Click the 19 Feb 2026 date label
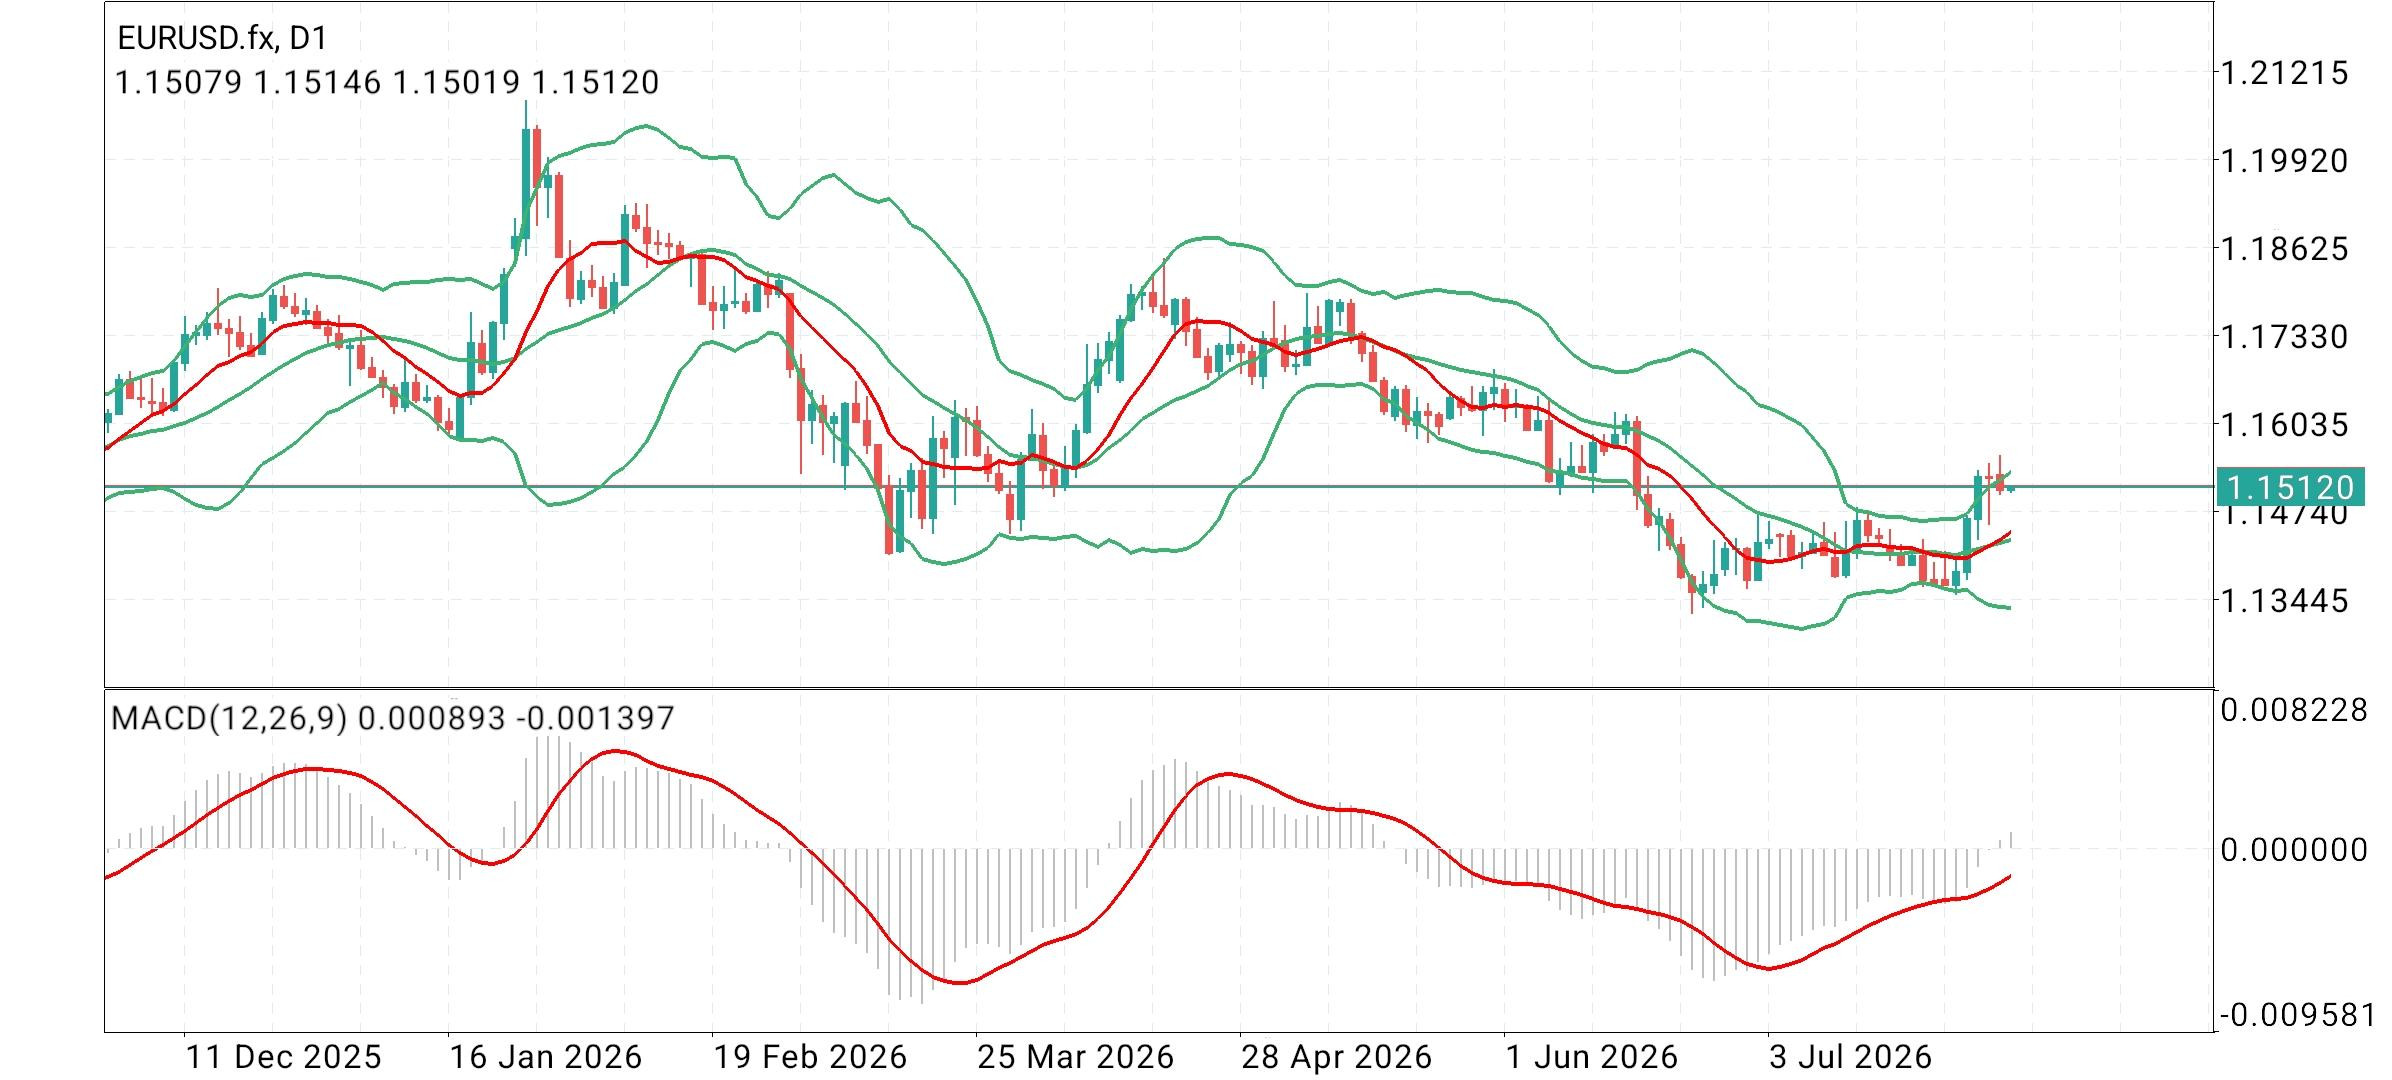The image size is (2392, 1080). tap(810, 1057)
